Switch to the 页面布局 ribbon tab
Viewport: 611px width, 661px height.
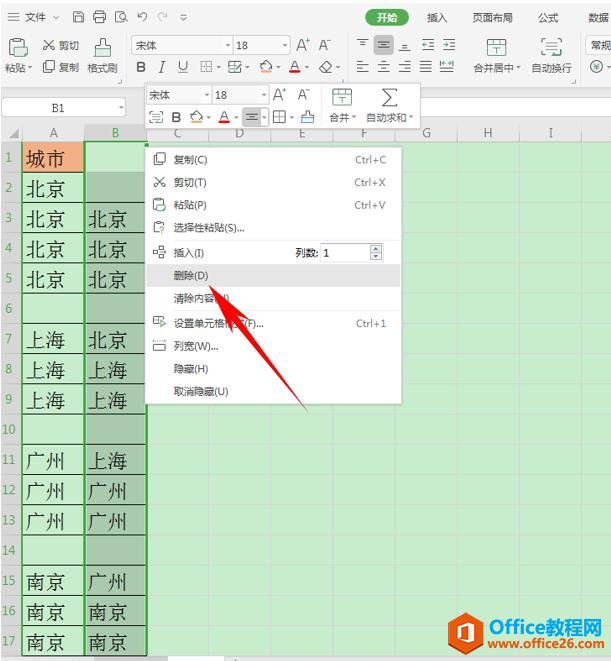pos(493,17)
